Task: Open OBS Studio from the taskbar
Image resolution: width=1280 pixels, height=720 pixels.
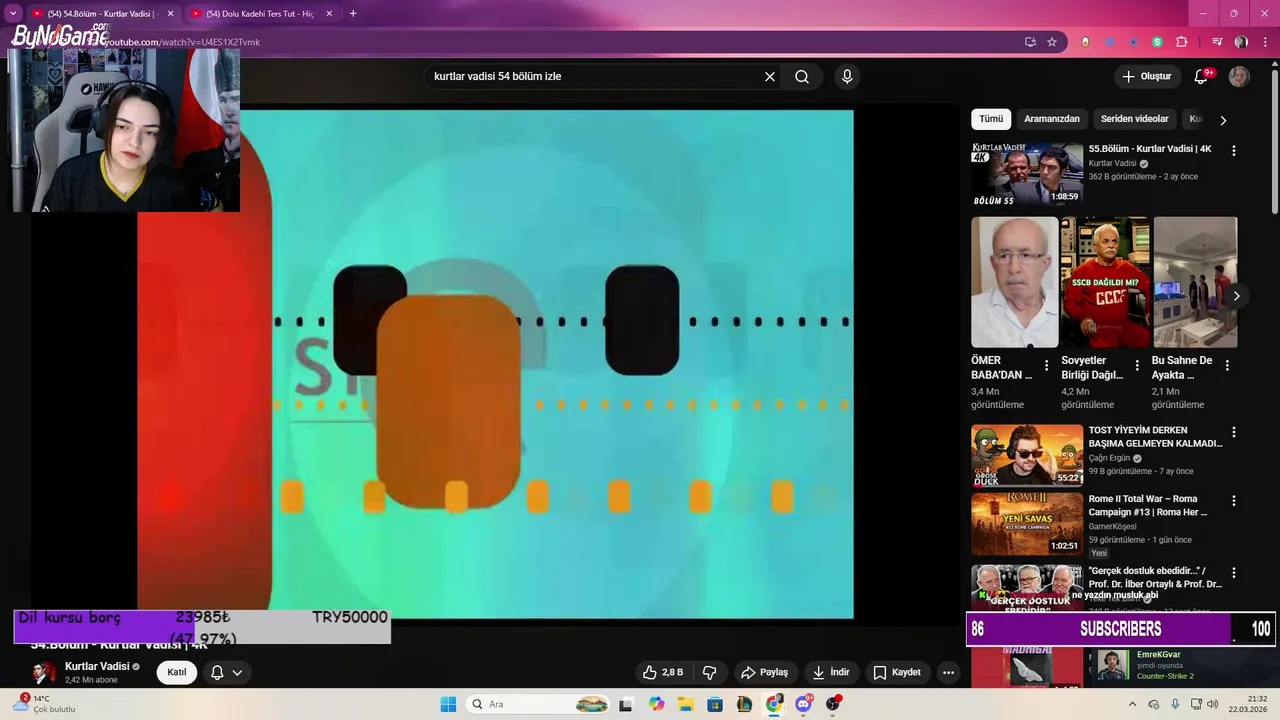Action: tap(833, 704)
